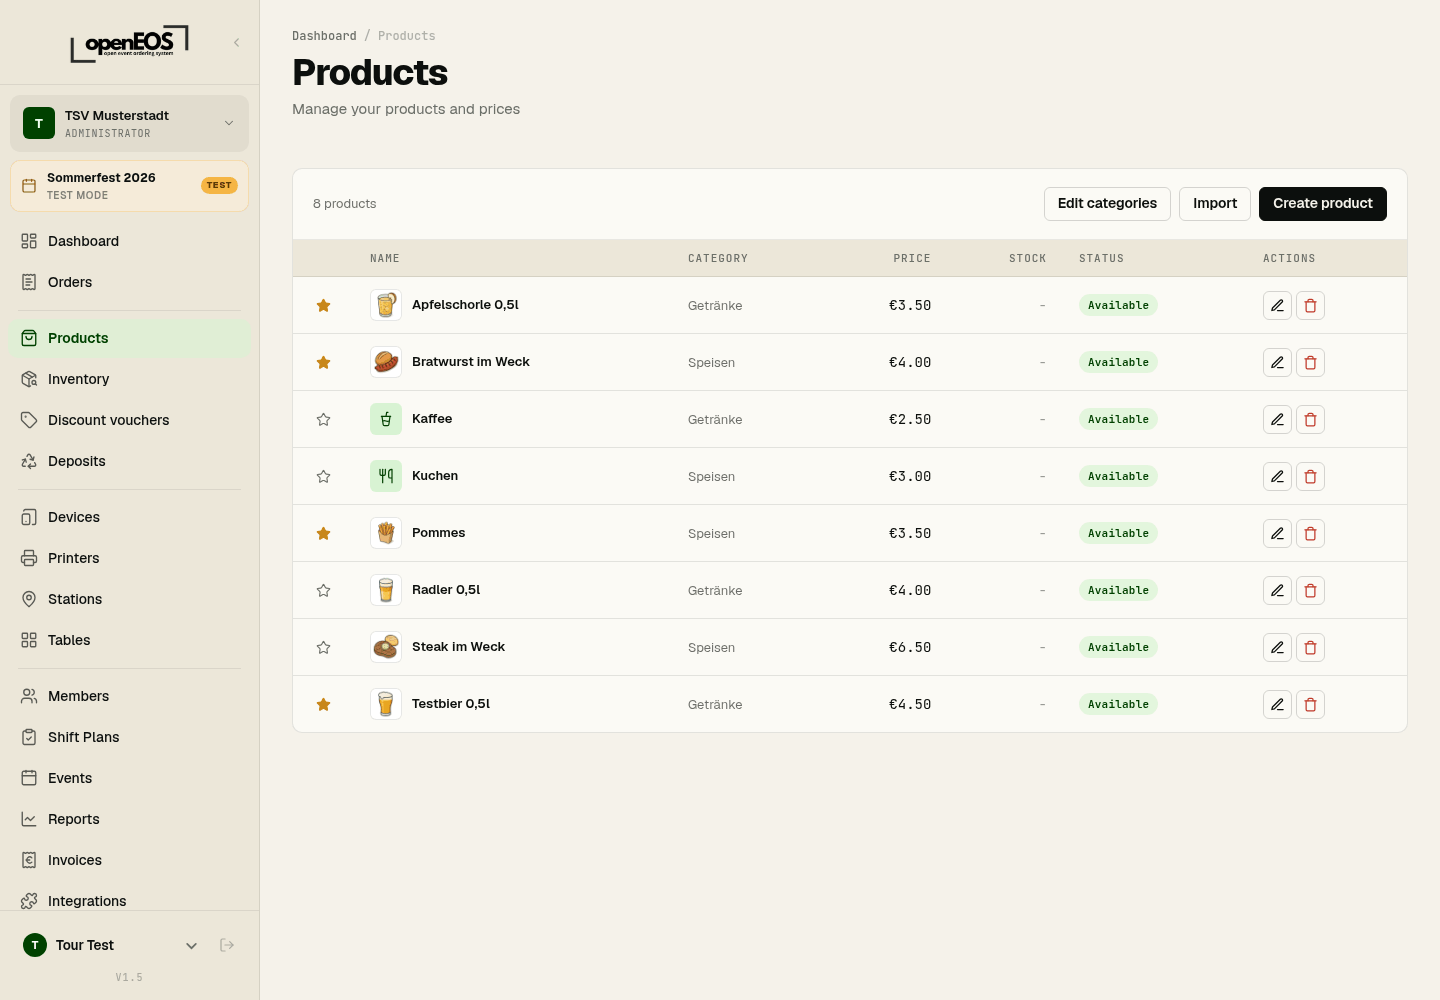The width and height of the screenshot is (1440, 1000).
Task: Delete the Bratwurst im Weck product
Action: tap(1310, 362)
